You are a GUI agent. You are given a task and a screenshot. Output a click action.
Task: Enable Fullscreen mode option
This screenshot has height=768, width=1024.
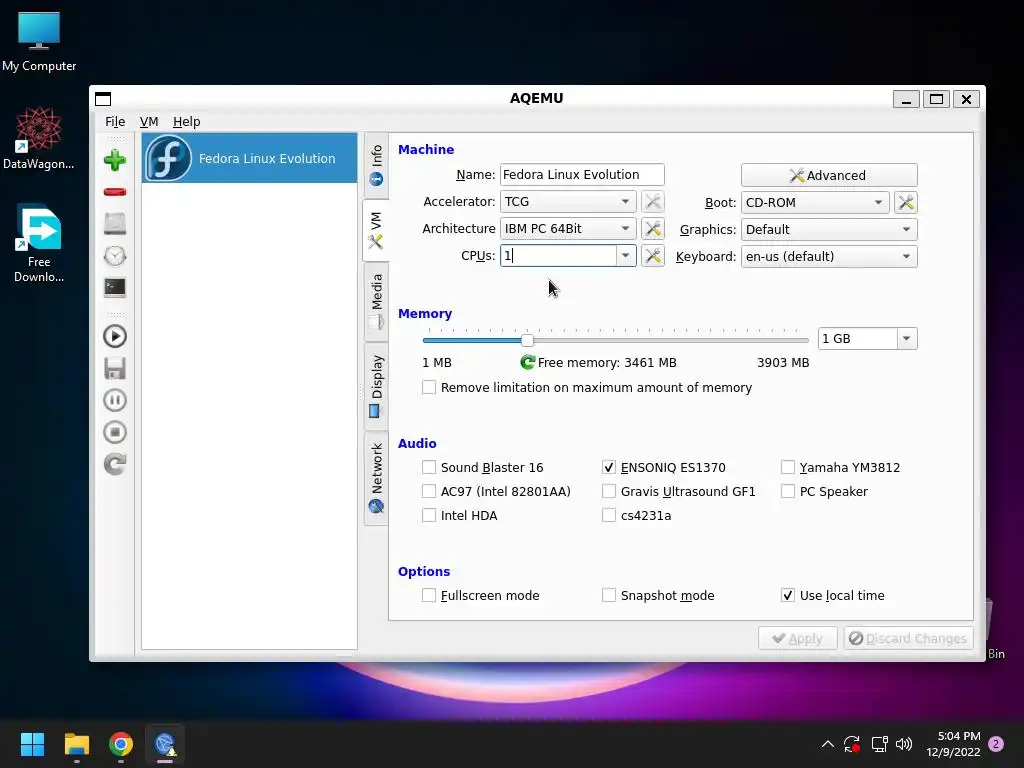(x=429, y=595)
